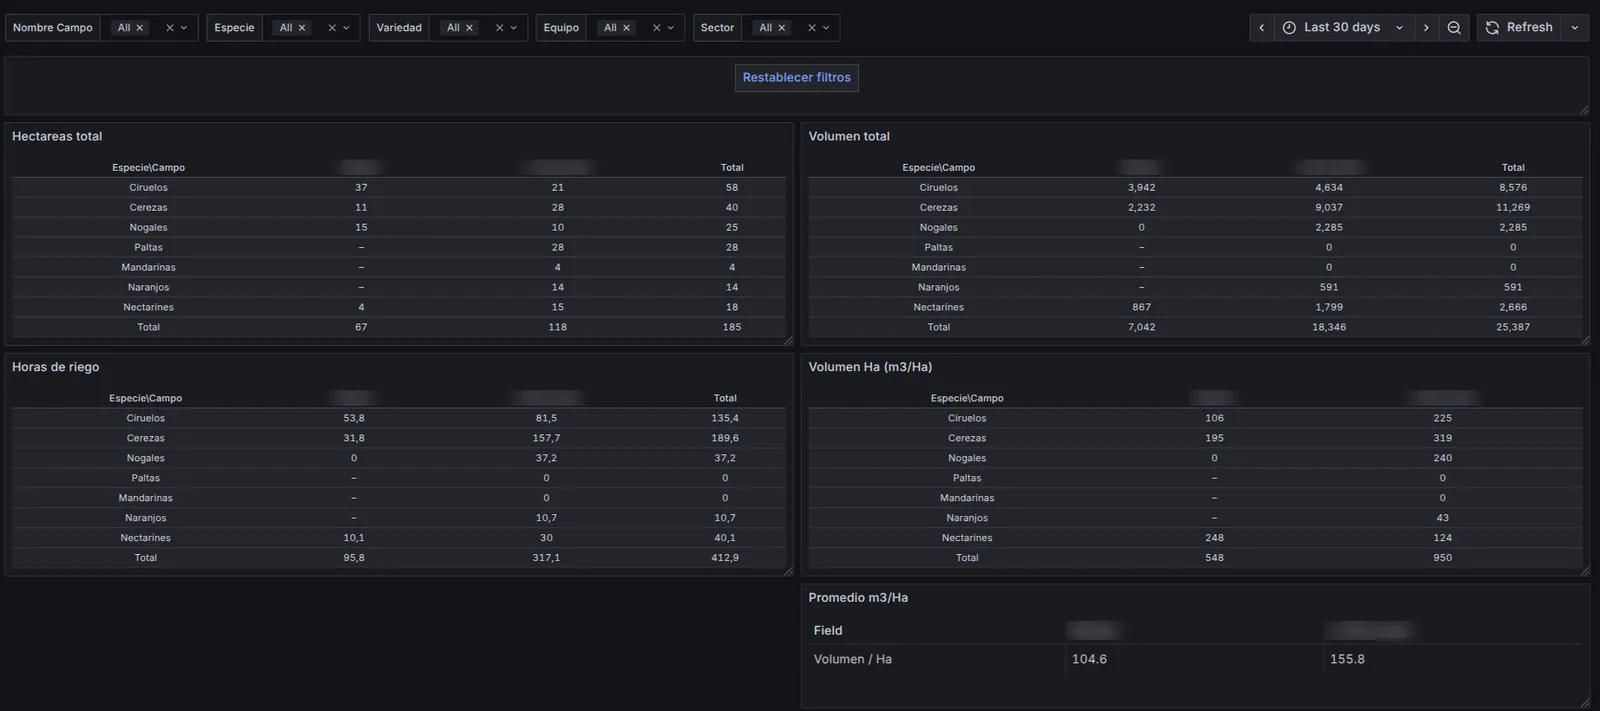
Task: Remove the All tag in Sector filter
Action: (x=782, y=28)
